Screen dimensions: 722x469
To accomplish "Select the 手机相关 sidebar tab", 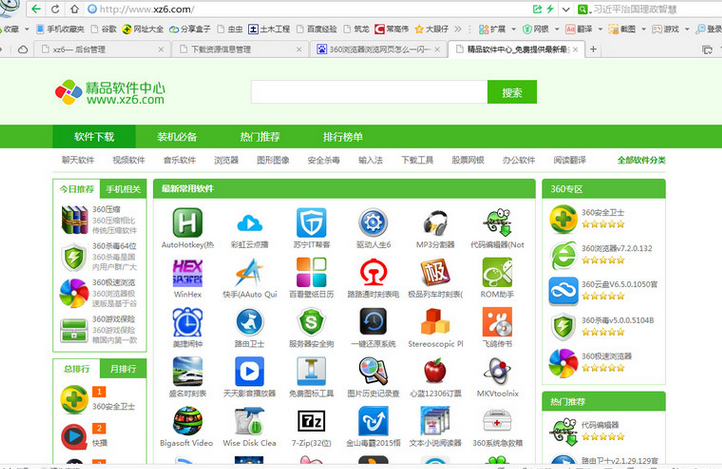I will (x=124, y=189).
